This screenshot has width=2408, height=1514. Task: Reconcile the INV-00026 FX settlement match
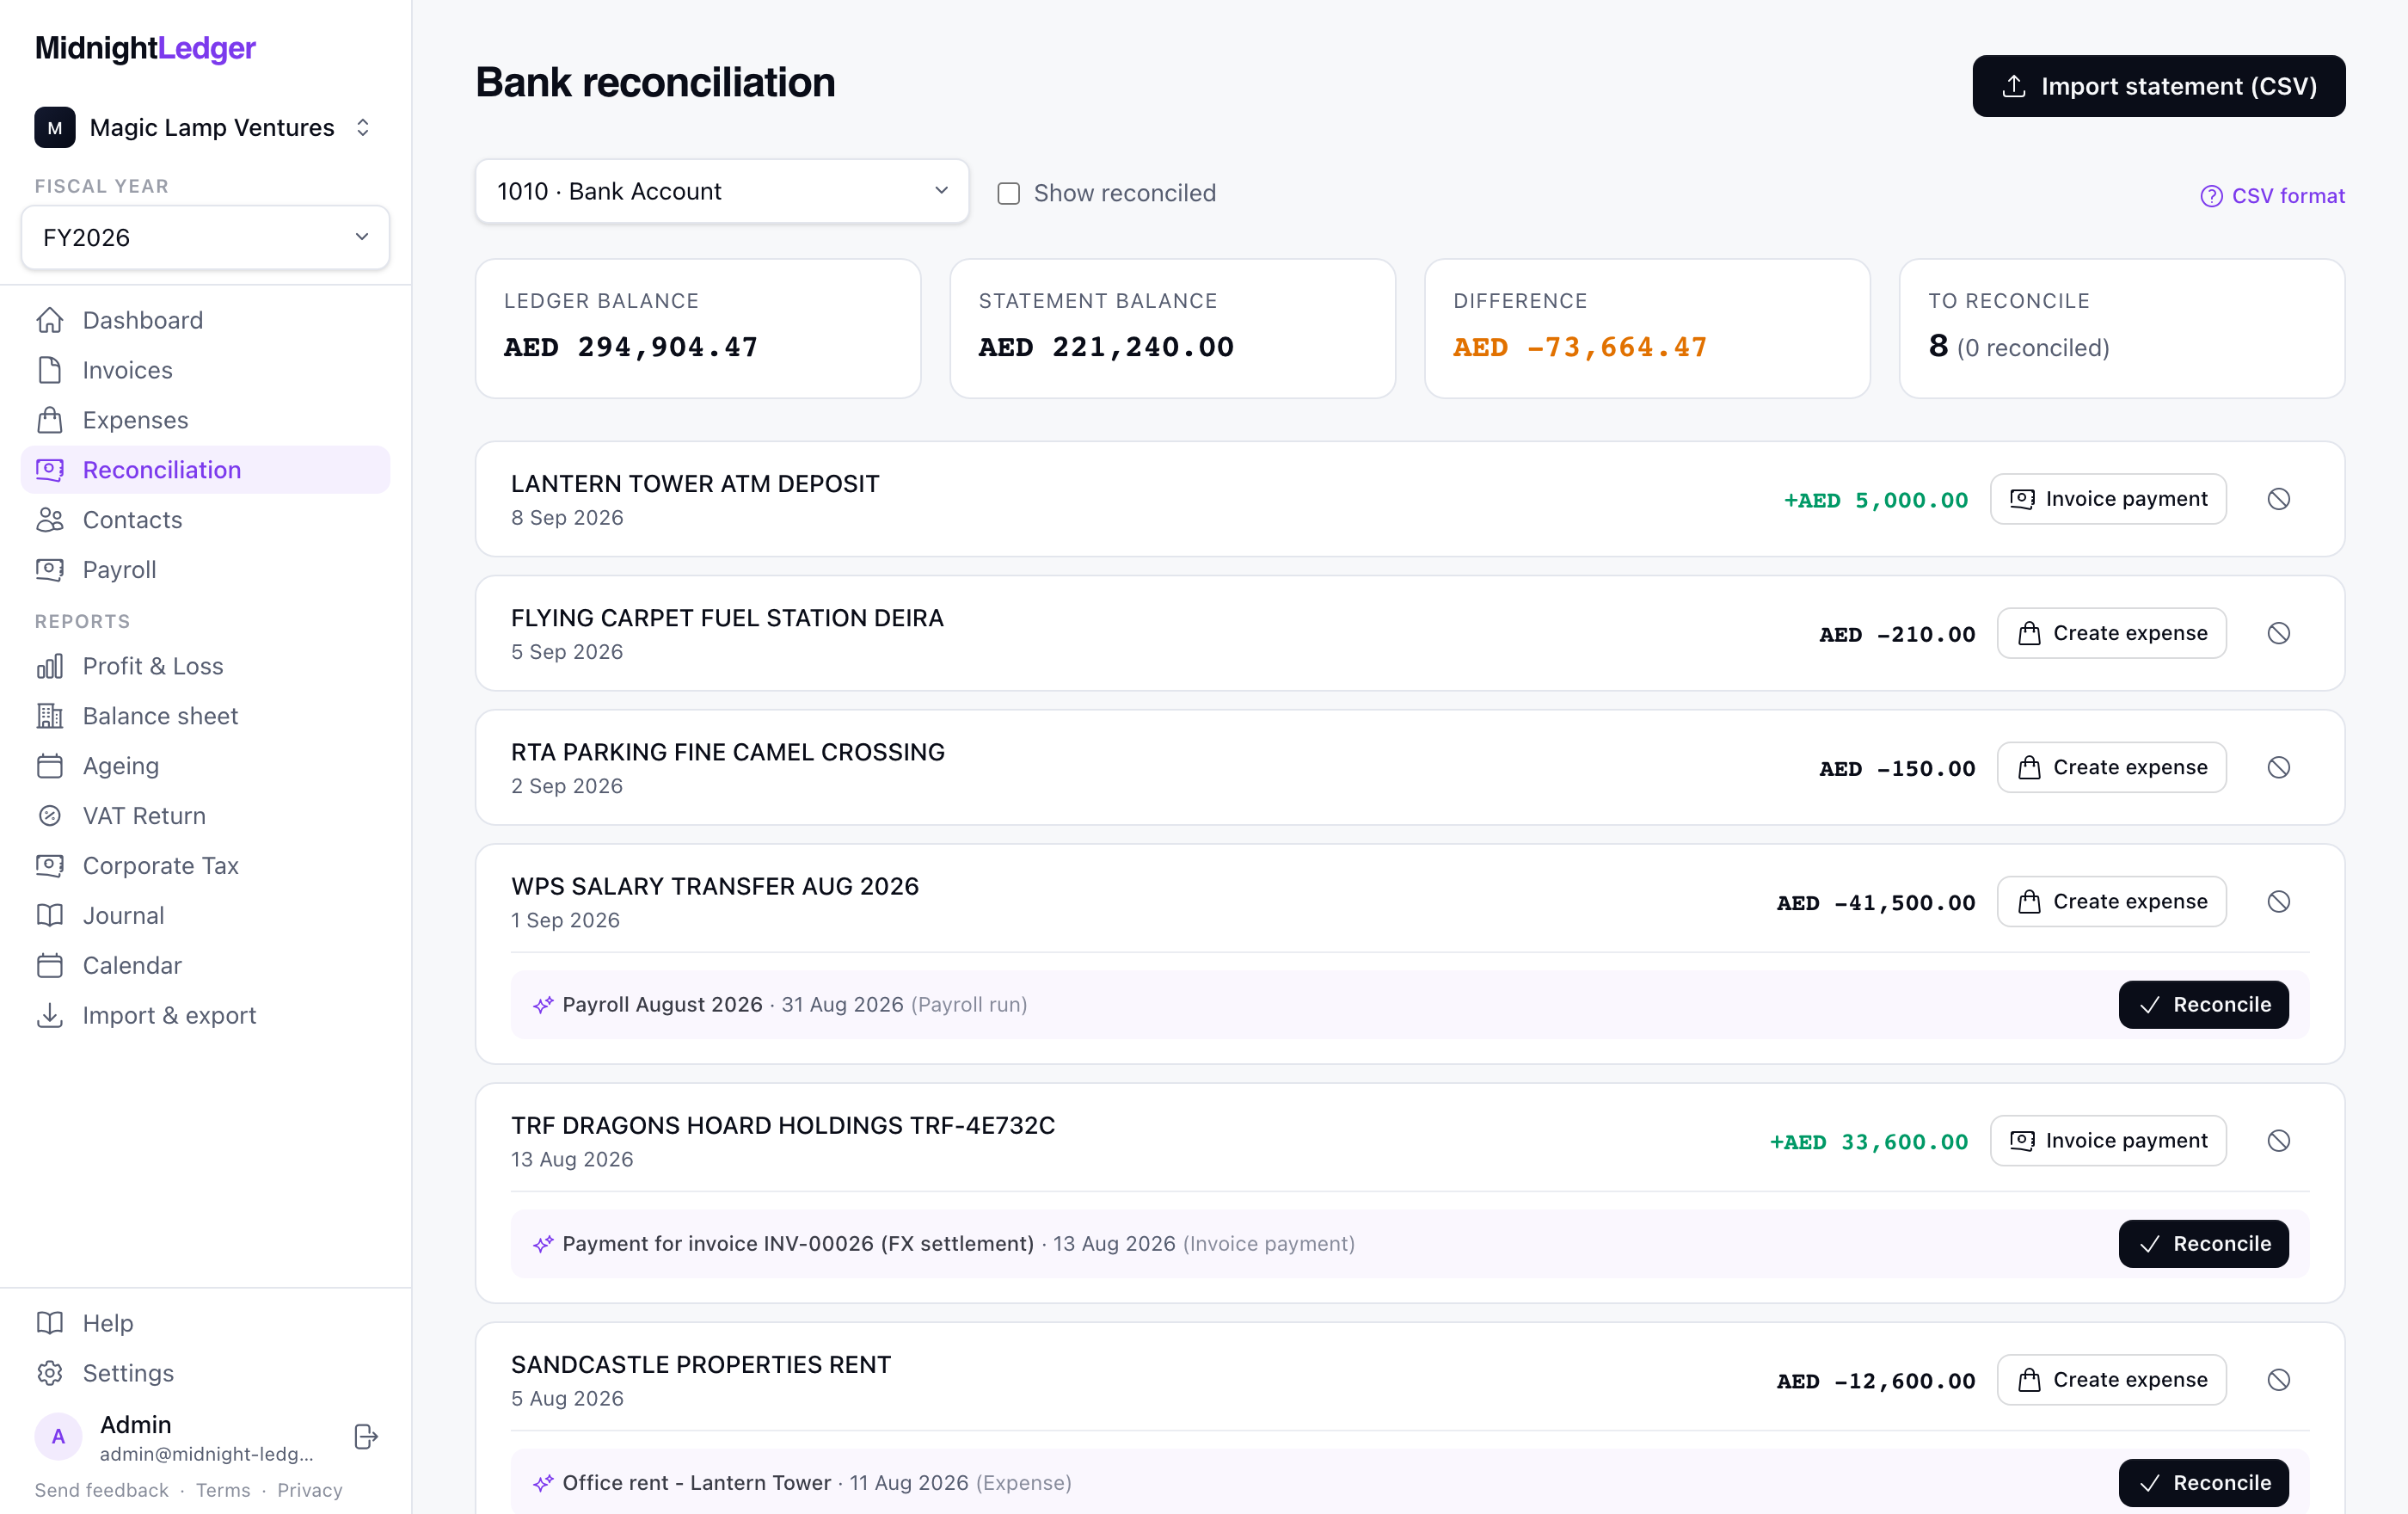coord(2203,1243)
